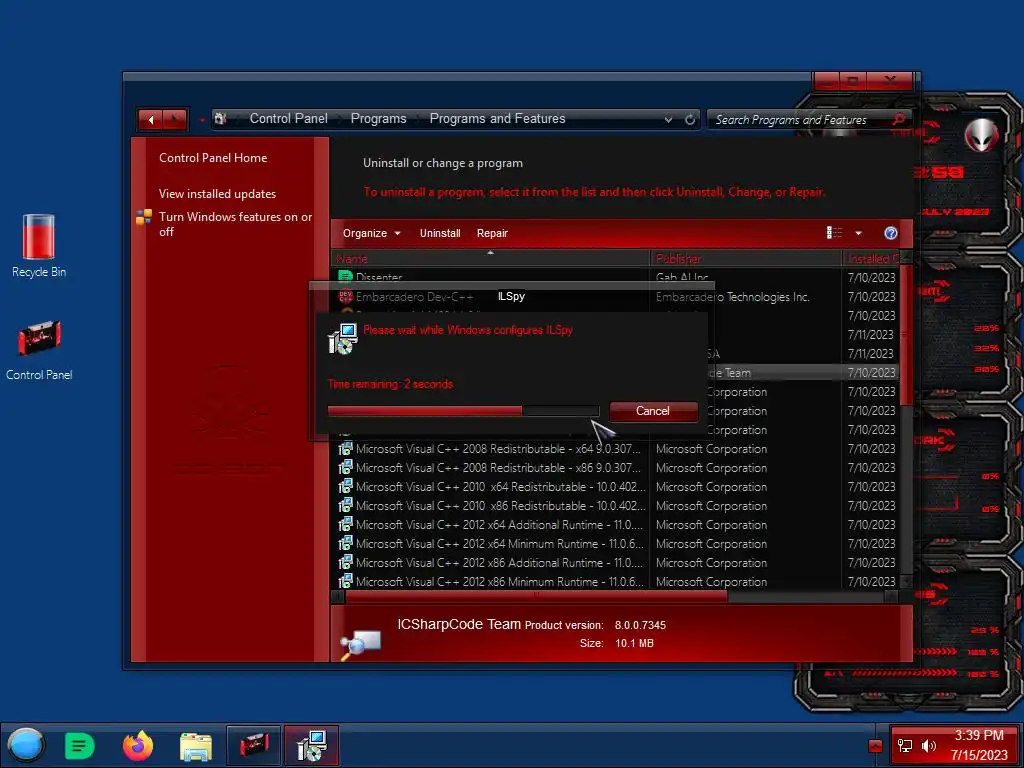Open help with the question mark icon

[891, 233]
